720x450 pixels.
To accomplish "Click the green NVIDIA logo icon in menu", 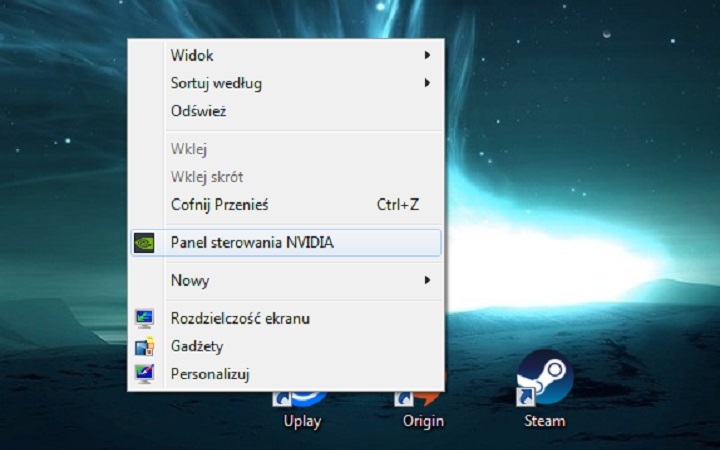I will (145, 242).
